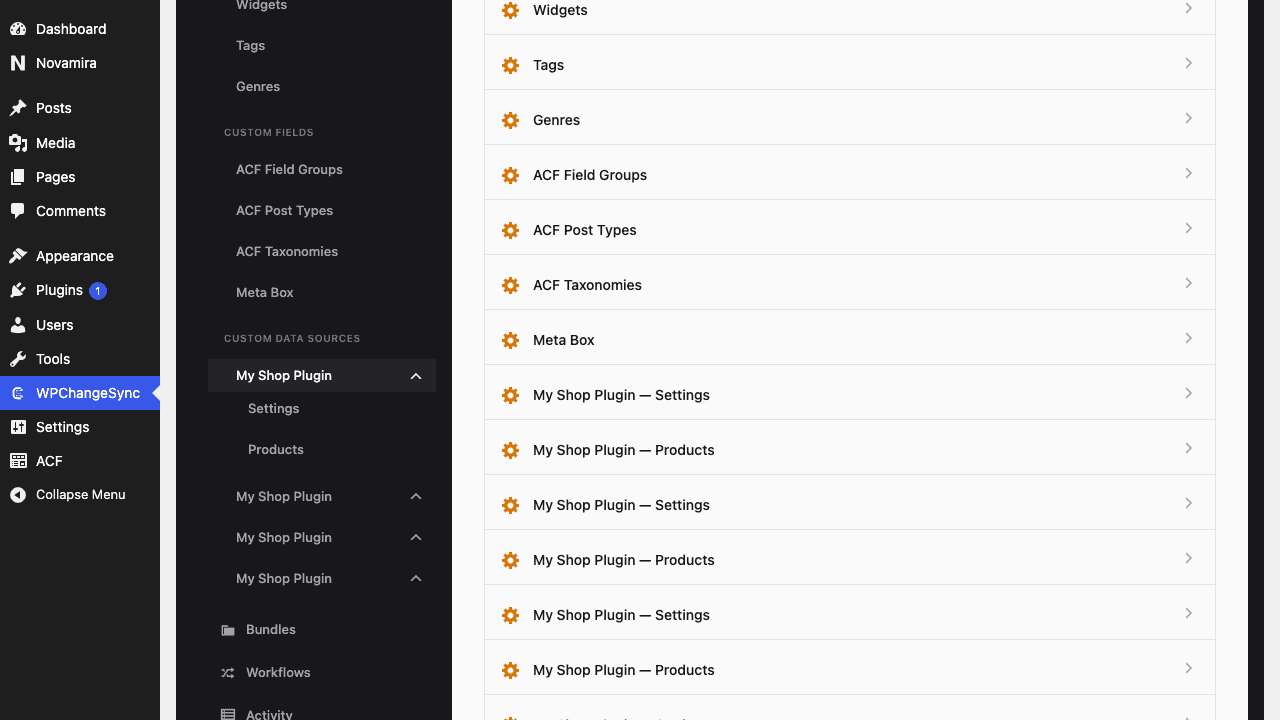Expand the Genres row chevron
Image resolution: width=1280 pixels, height=720 pixels.
(1188, 119)
